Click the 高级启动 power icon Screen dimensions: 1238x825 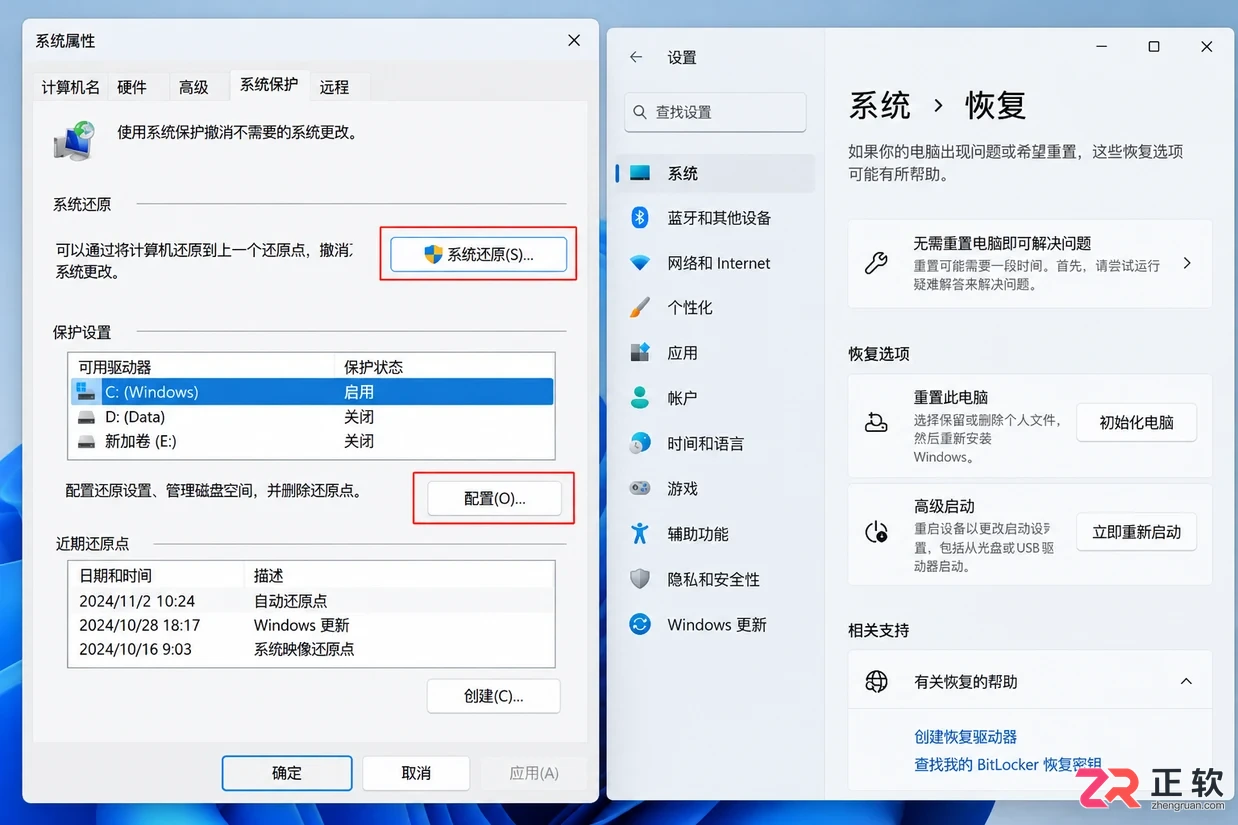click(876, 531)
